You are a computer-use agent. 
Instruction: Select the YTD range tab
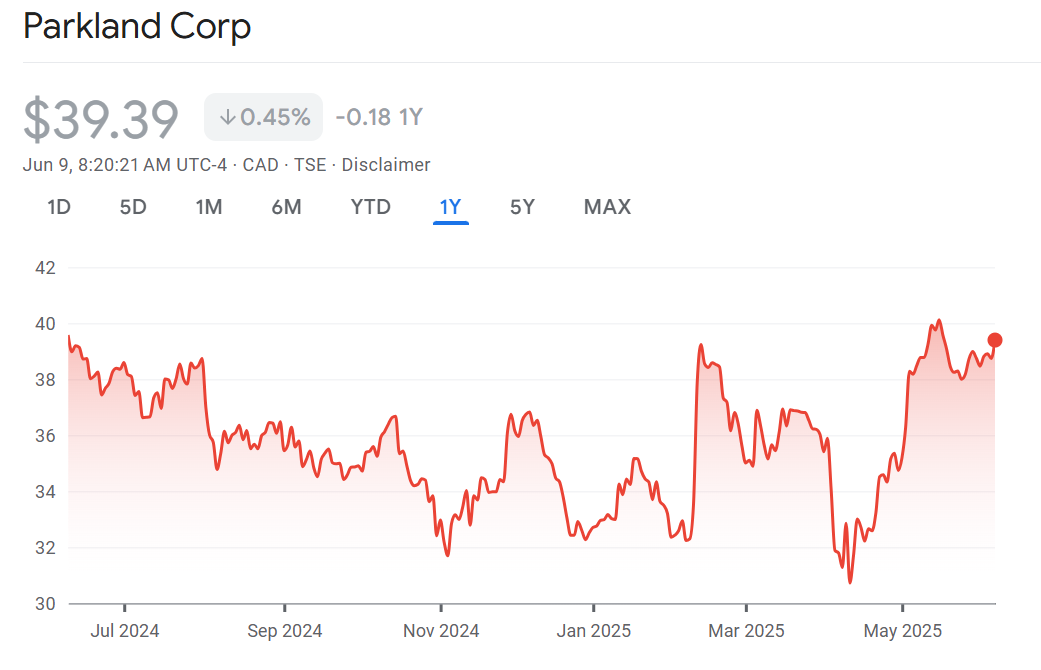coord(370,207)
